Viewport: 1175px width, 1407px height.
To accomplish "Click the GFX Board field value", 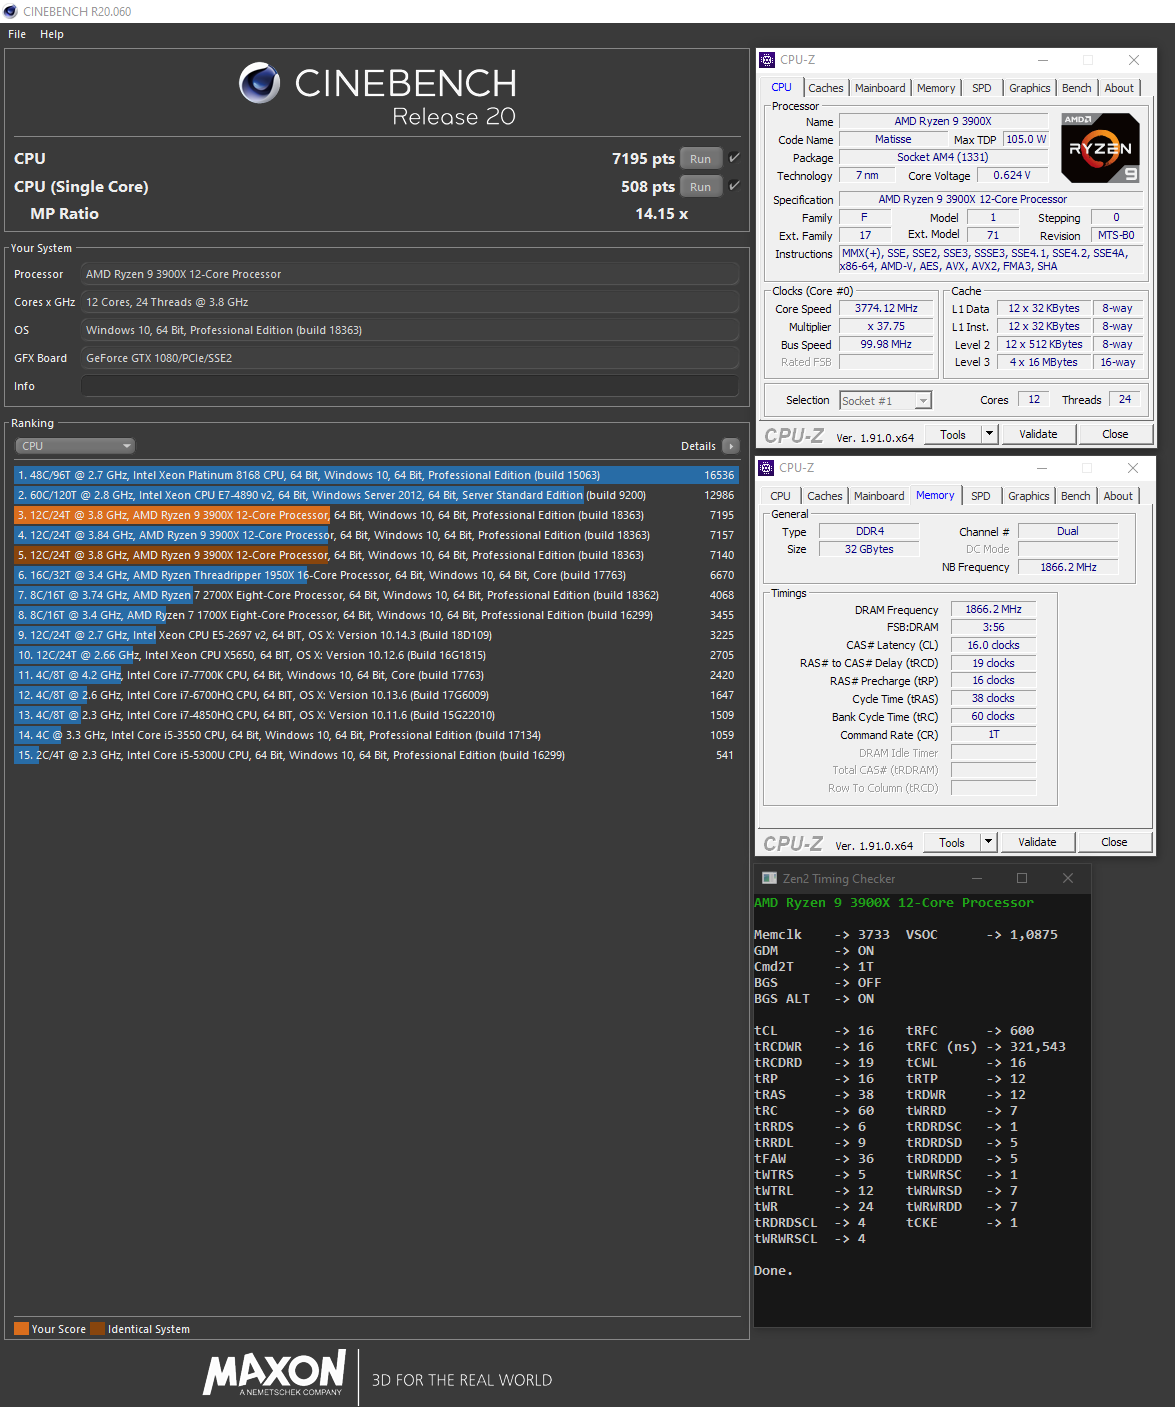I will pos(410,358).
